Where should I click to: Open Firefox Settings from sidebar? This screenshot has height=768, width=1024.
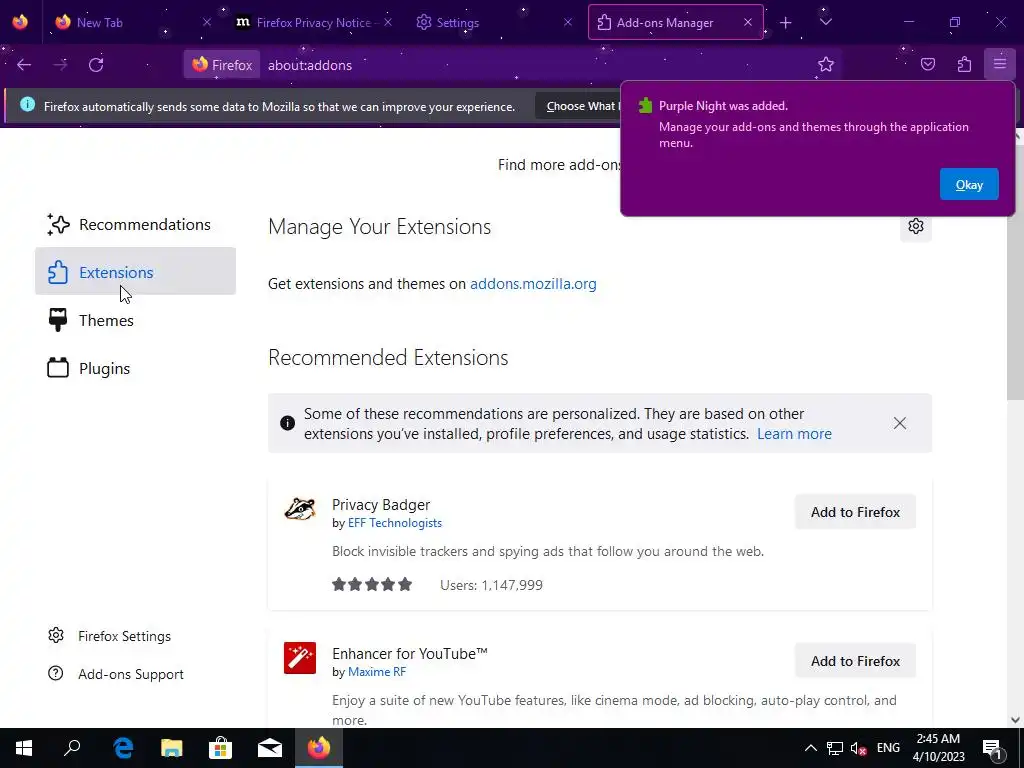tap(110, 635)
